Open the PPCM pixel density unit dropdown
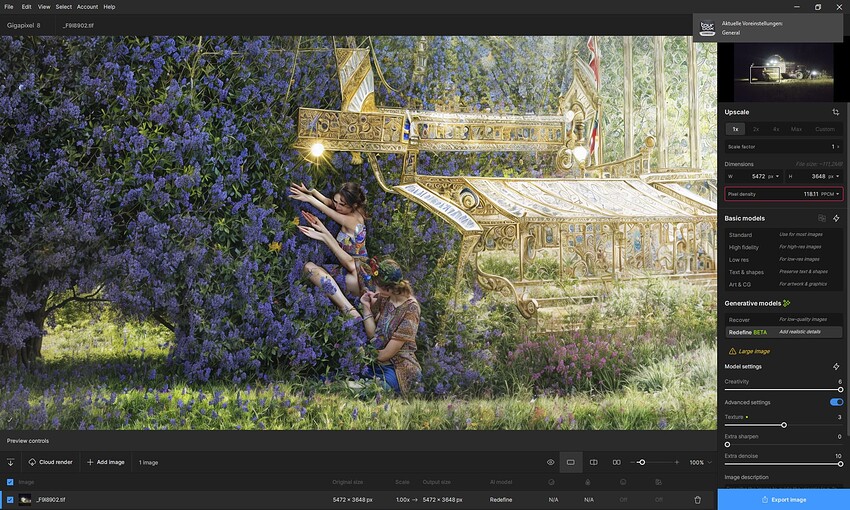This screenshot has height=510, width=850. (x=830, y=194)
